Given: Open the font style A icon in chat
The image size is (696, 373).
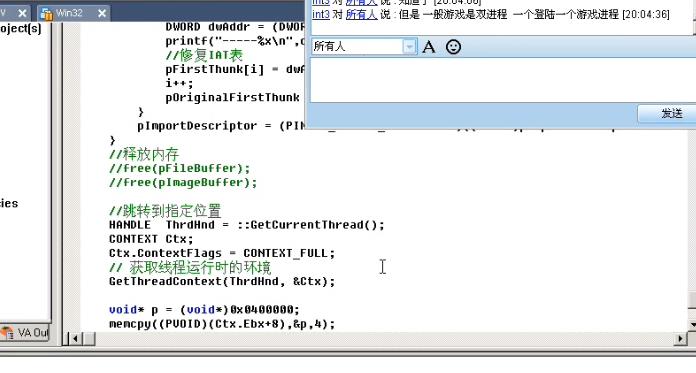Looking at the screenshot, I should [x=428, y=47].
